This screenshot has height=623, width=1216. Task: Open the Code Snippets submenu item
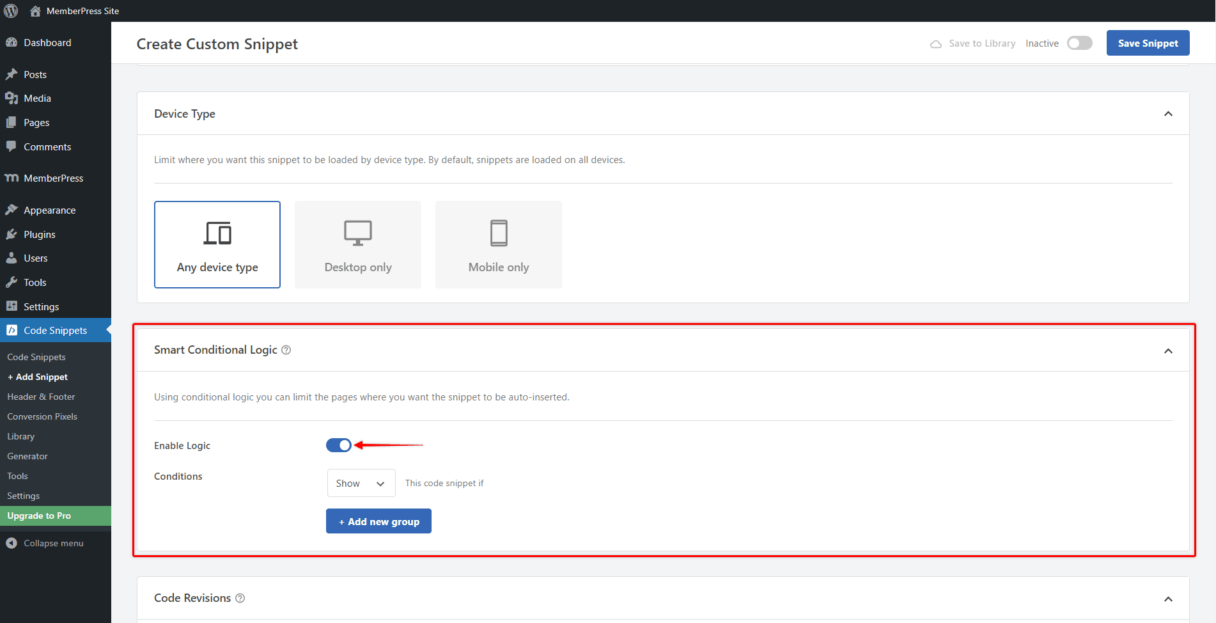(36, 357)
